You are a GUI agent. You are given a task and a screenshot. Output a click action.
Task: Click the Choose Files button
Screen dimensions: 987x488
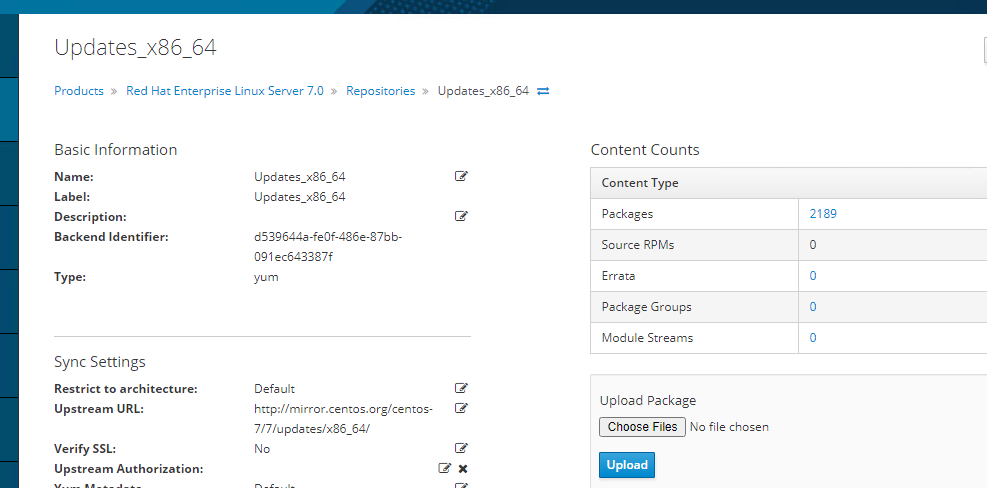point(642,427)
